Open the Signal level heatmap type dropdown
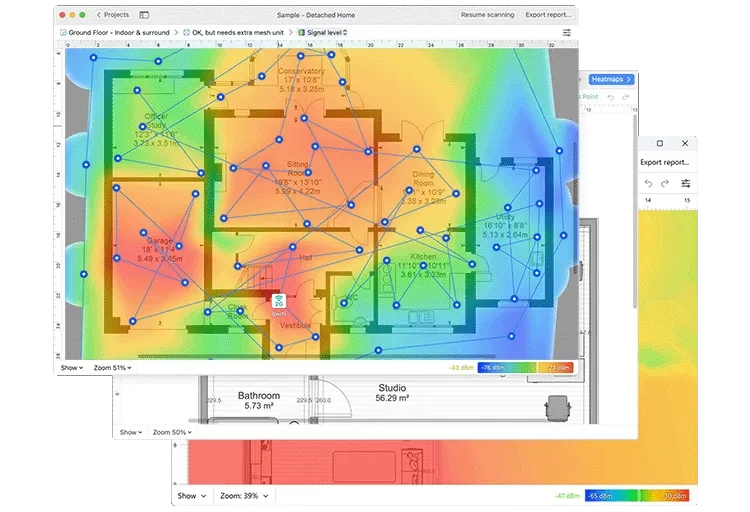The image size is (750, 512). 327,33
